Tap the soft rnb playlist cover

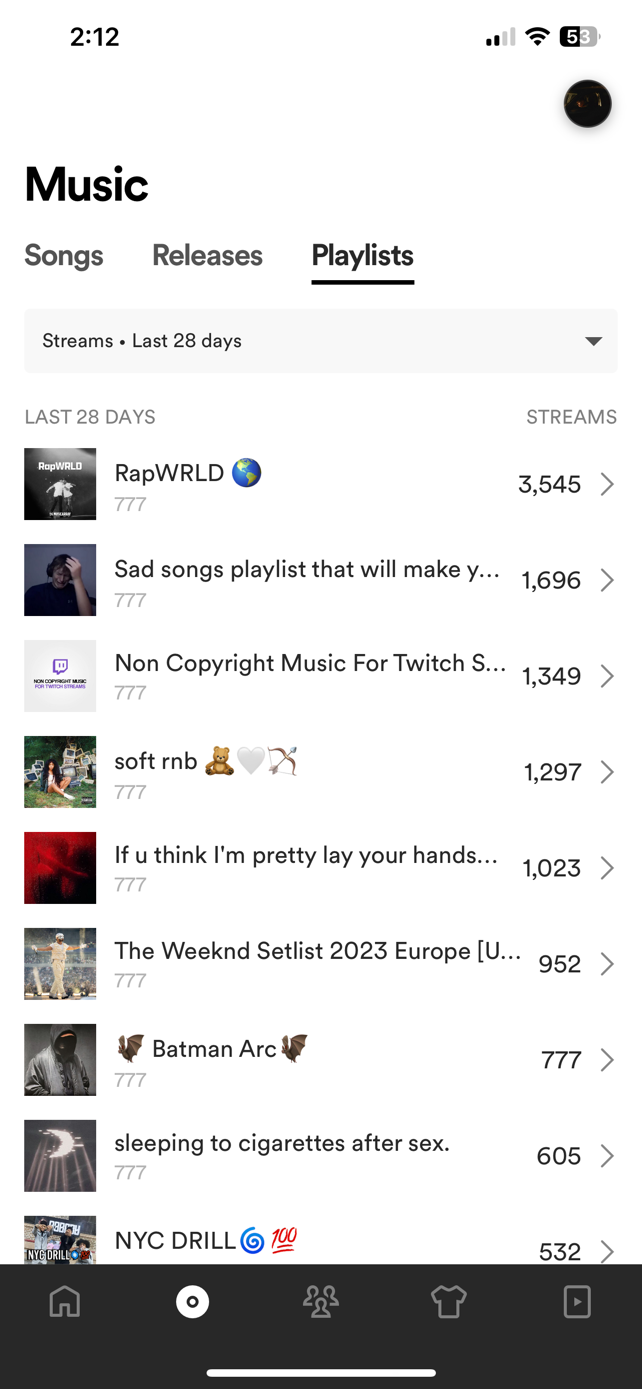60,772
